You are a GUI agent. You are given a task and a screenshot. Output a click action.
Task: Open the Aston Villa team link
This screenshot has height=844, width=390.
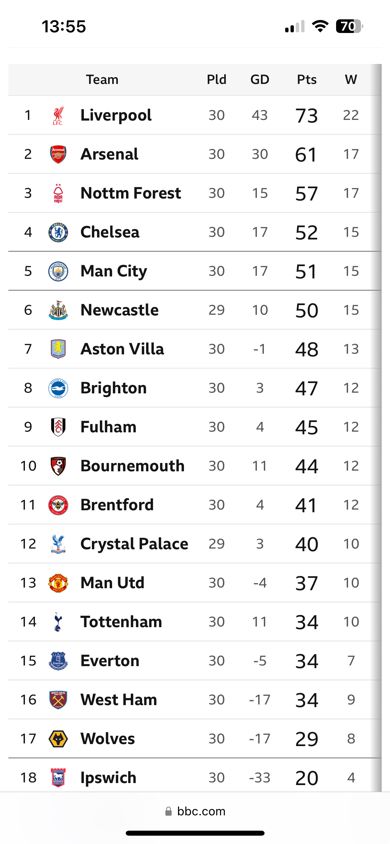pyautogui.click(x=122, y=349)
